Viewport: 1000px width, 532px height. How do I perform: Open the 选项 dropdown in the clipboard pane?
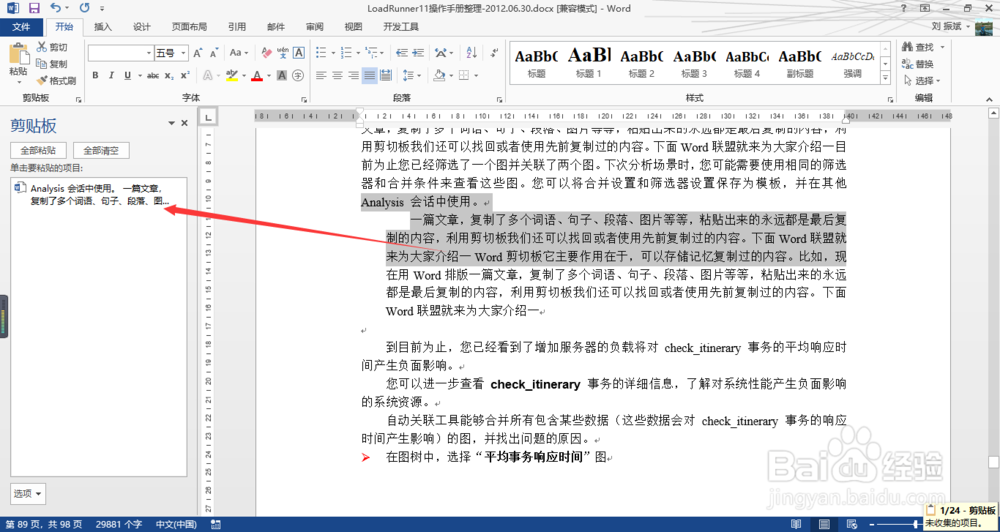pos(29,494)
